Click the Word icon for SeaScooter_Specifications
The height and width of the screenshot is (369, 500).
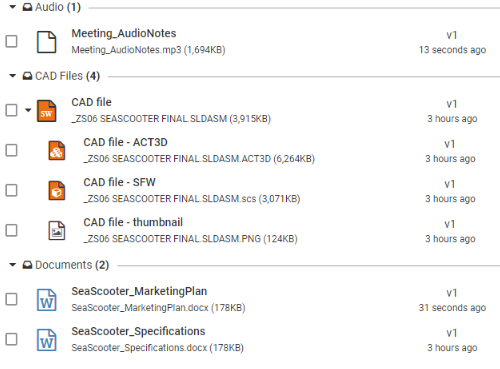(46, 340)
